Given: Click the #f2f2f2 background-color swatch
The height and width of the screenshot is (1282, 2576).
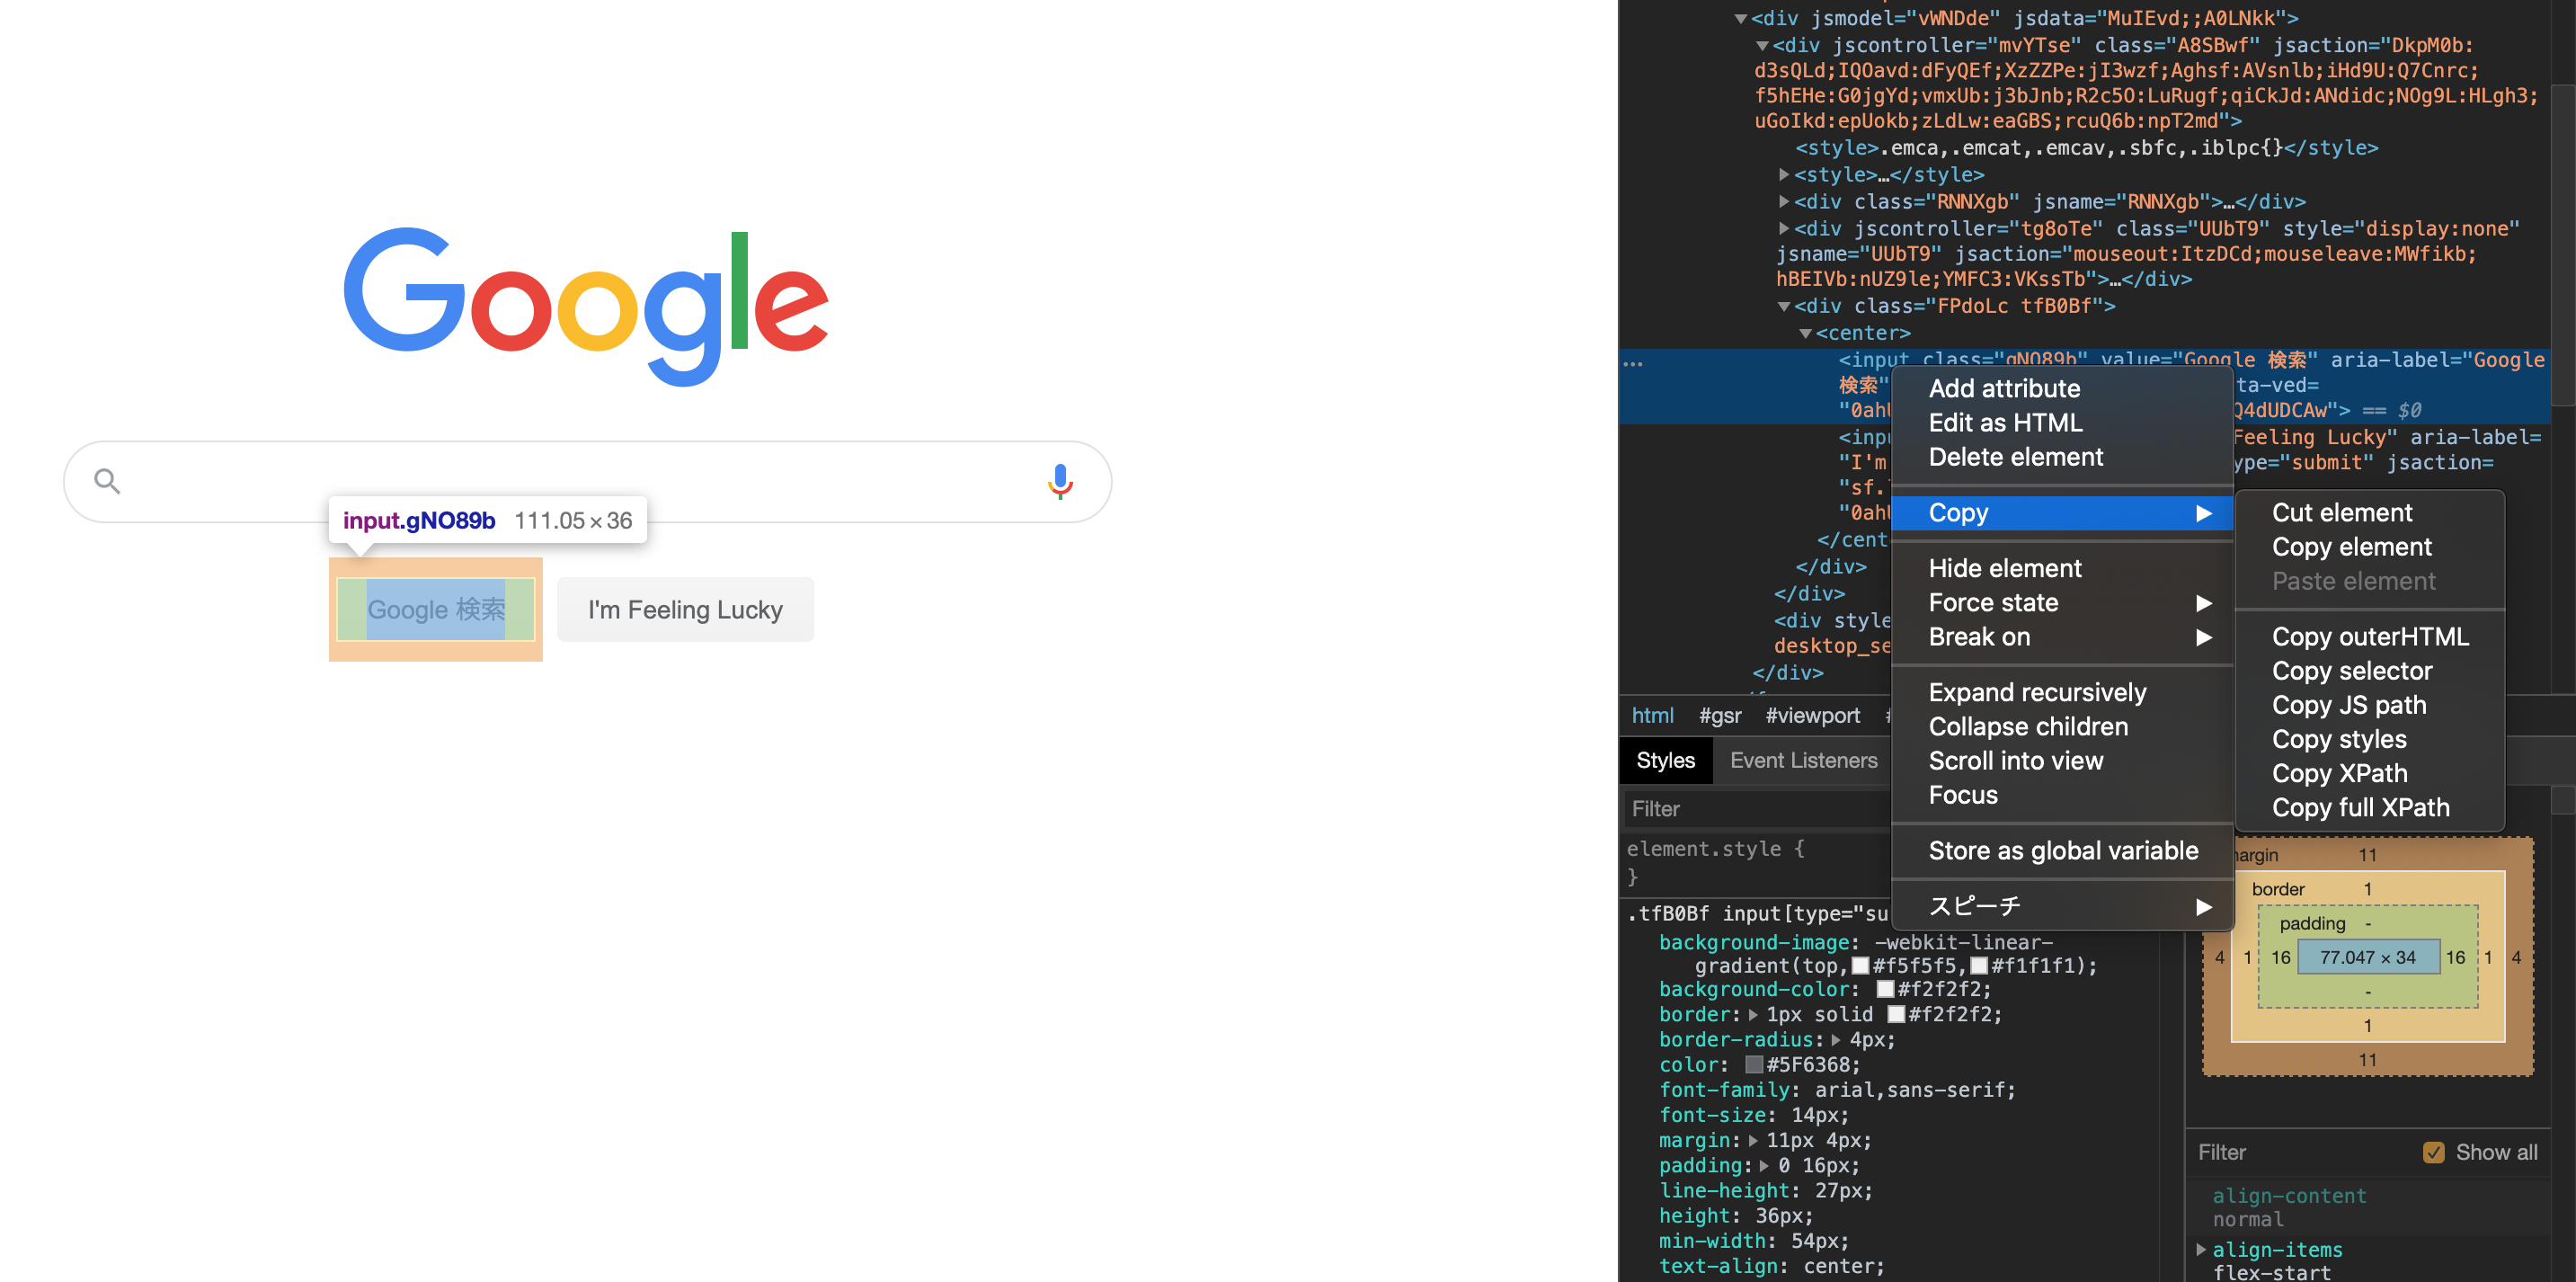Looking at the screenshot, I should click(x=1886, y=989).
